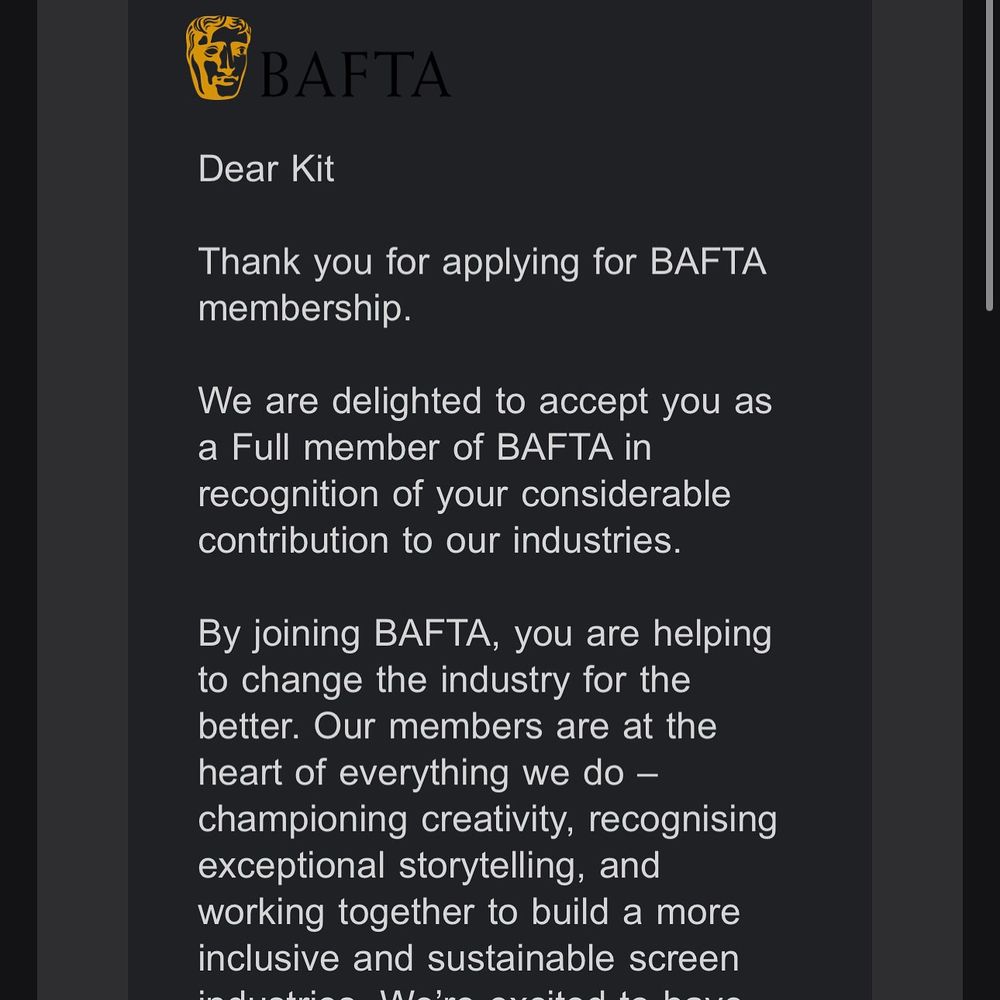Click "contribution to our industries." line
Screen dimensions: 1000x1000
[439, 540]
